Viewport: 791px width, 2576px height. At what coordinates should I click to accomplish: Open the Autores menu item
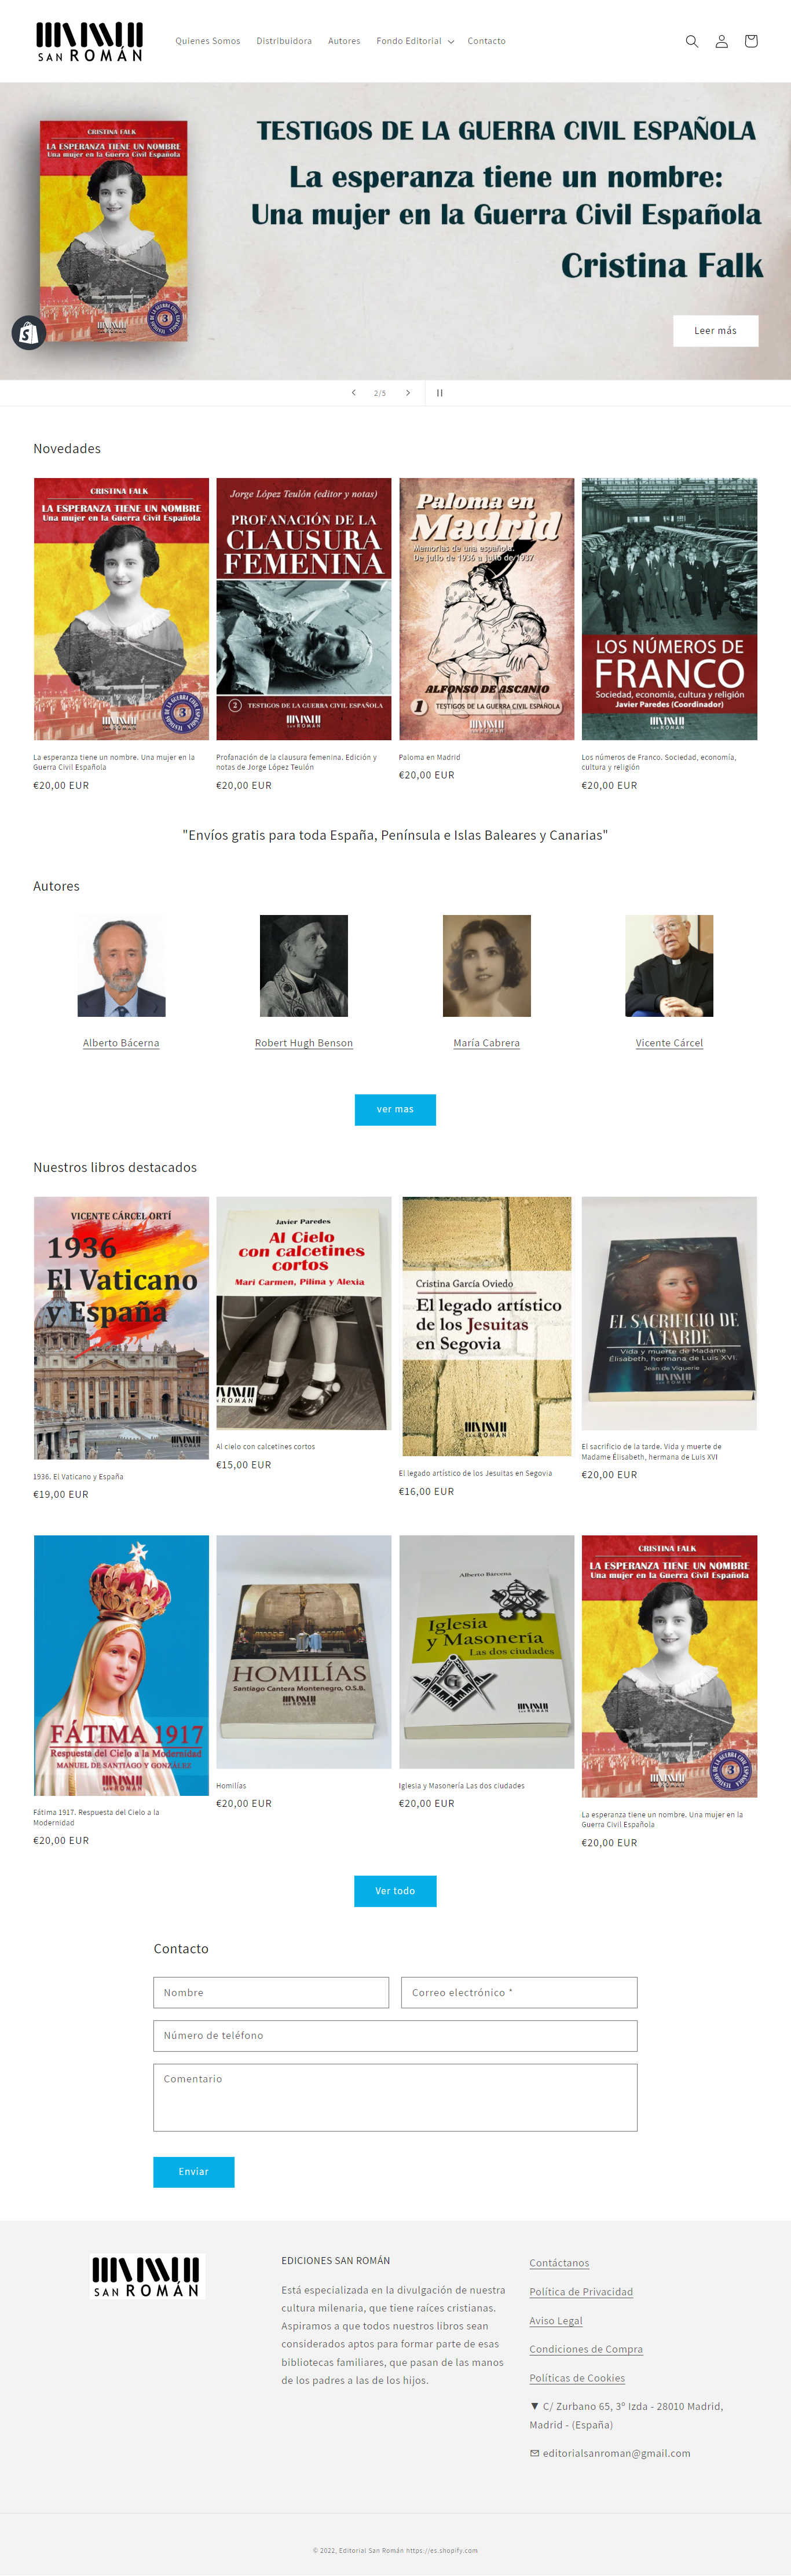point(344,41)
